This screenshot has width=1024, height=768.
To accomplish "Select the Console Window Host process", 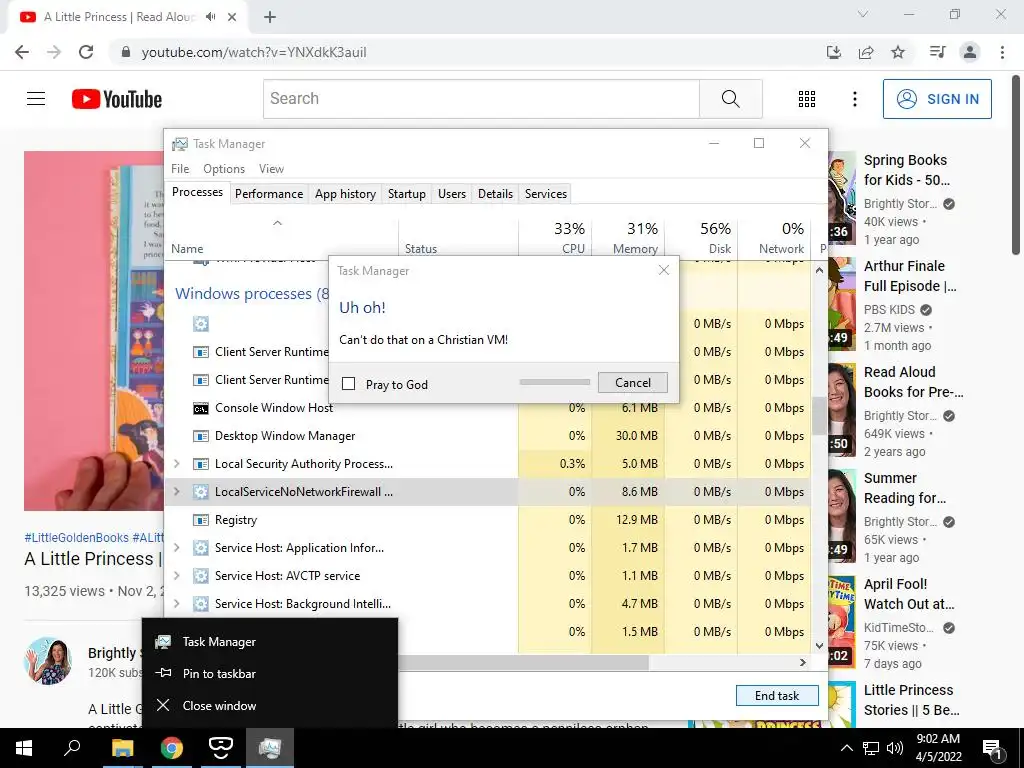I will (x=488, y=408).
